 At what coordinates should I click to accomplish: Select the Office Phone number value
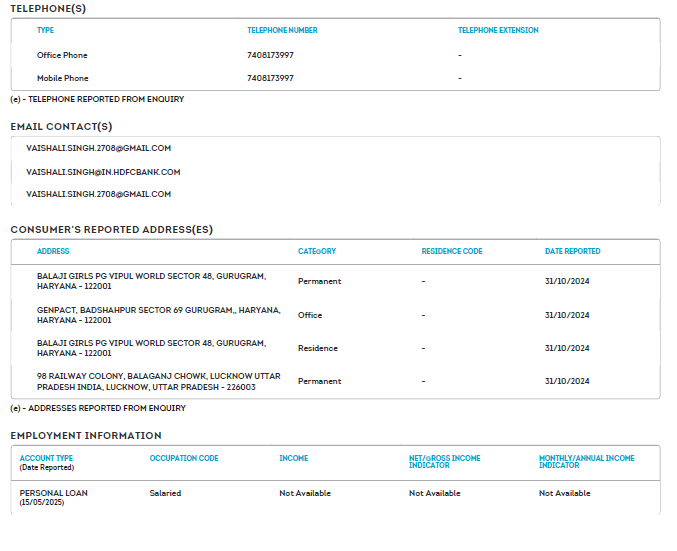(270, 55)
